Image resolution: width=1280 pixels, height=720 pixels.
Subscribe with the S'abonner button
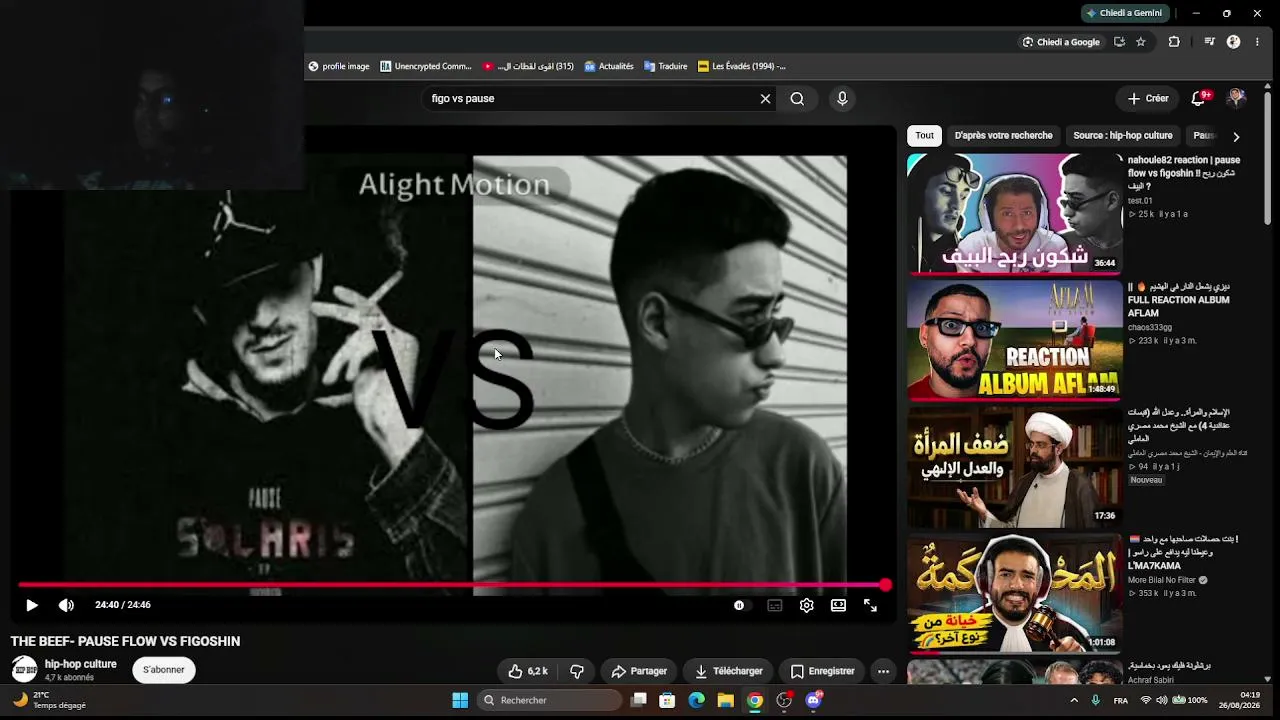[164, 670]
